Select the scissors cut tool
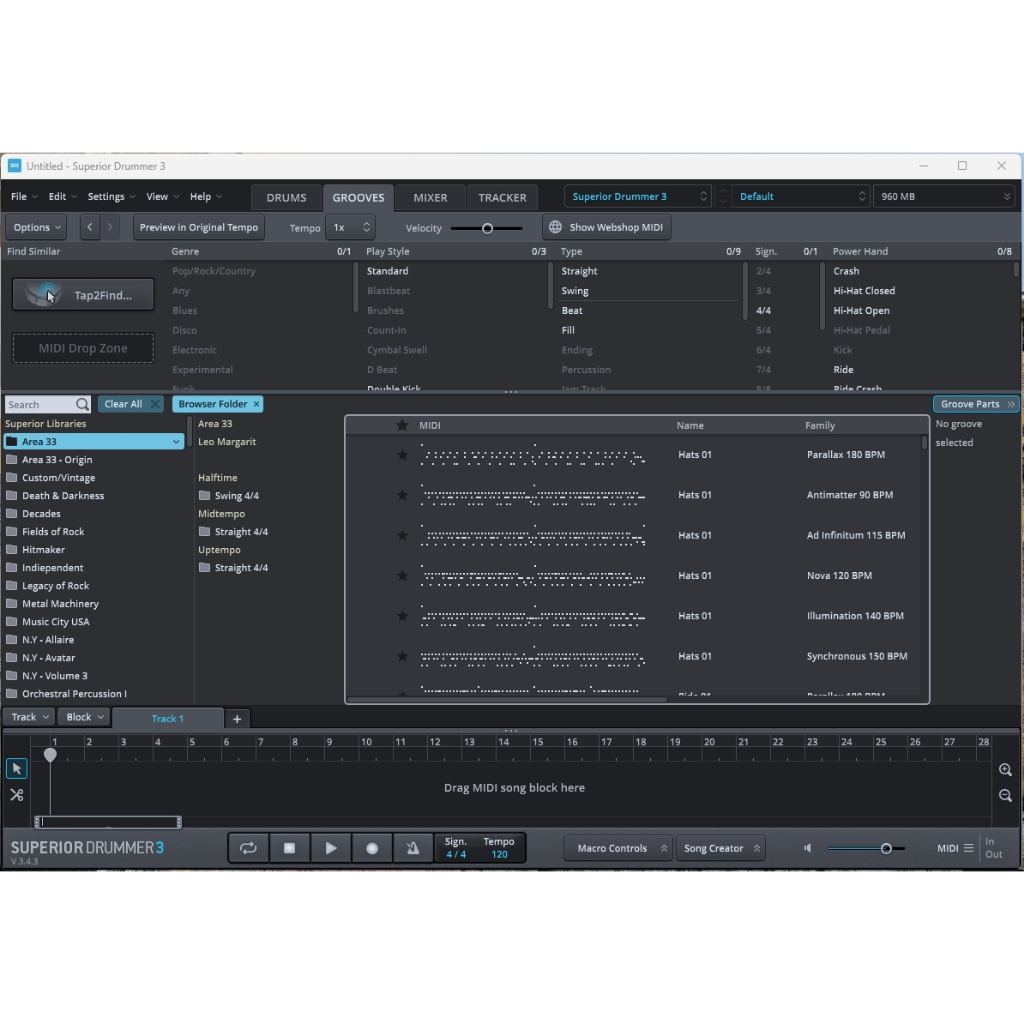The image size is (1024, 1024). 17,795
